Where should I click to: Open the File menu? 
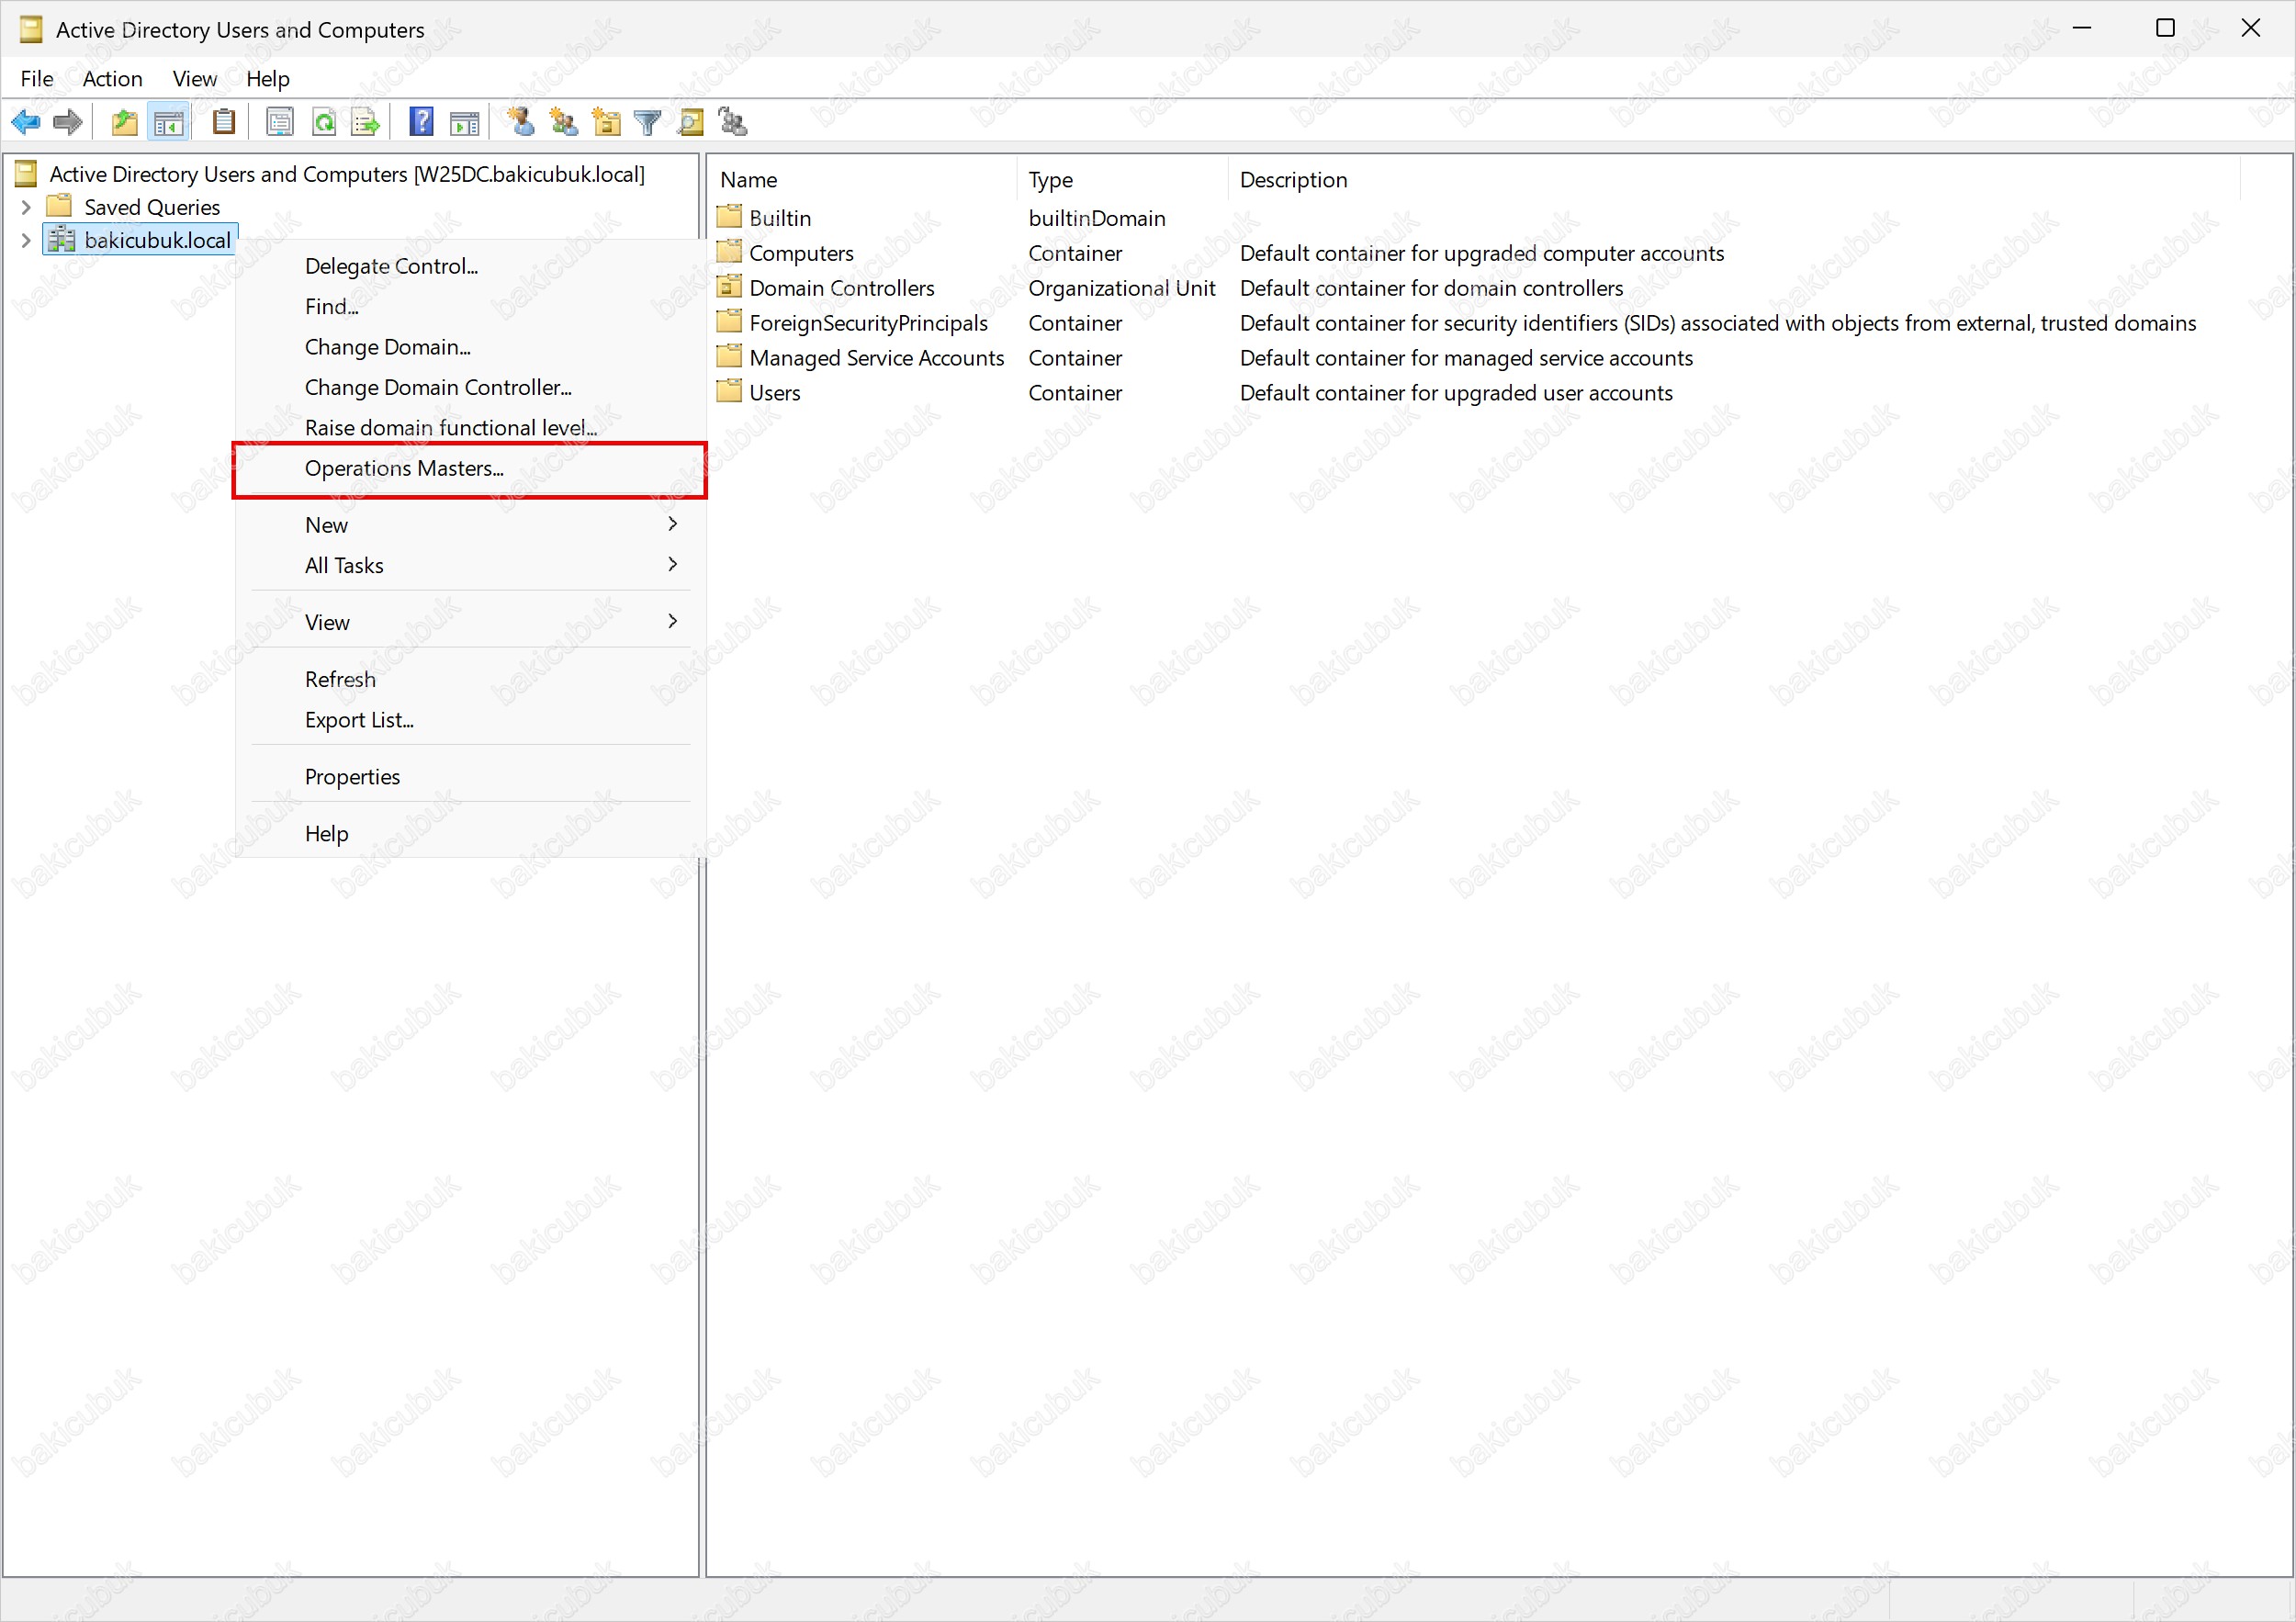37,79
